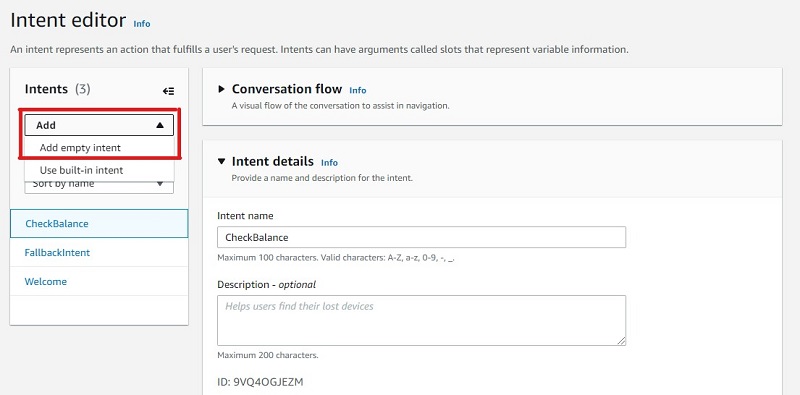Open the Sort by name dropdown
800x395 pixels.
(99, 185)
